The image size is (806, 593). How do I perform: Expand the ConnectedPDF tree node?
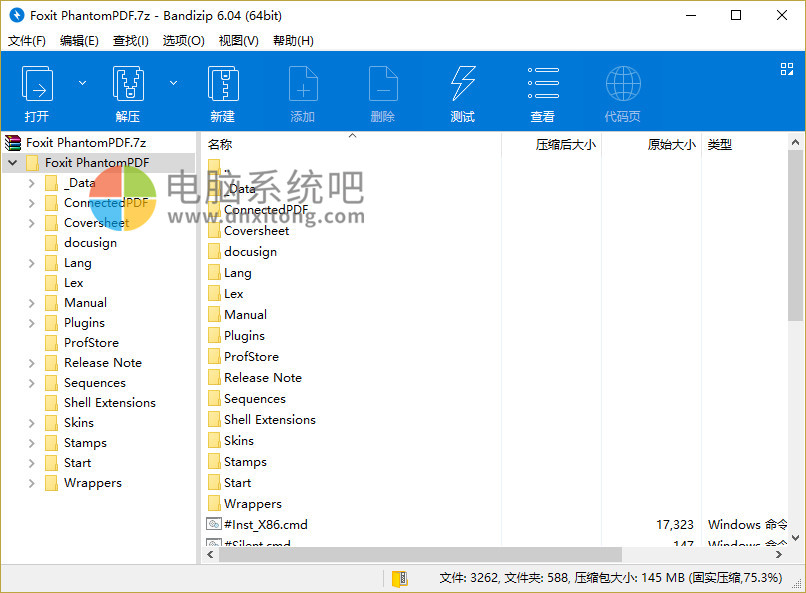tap(31, 203)
